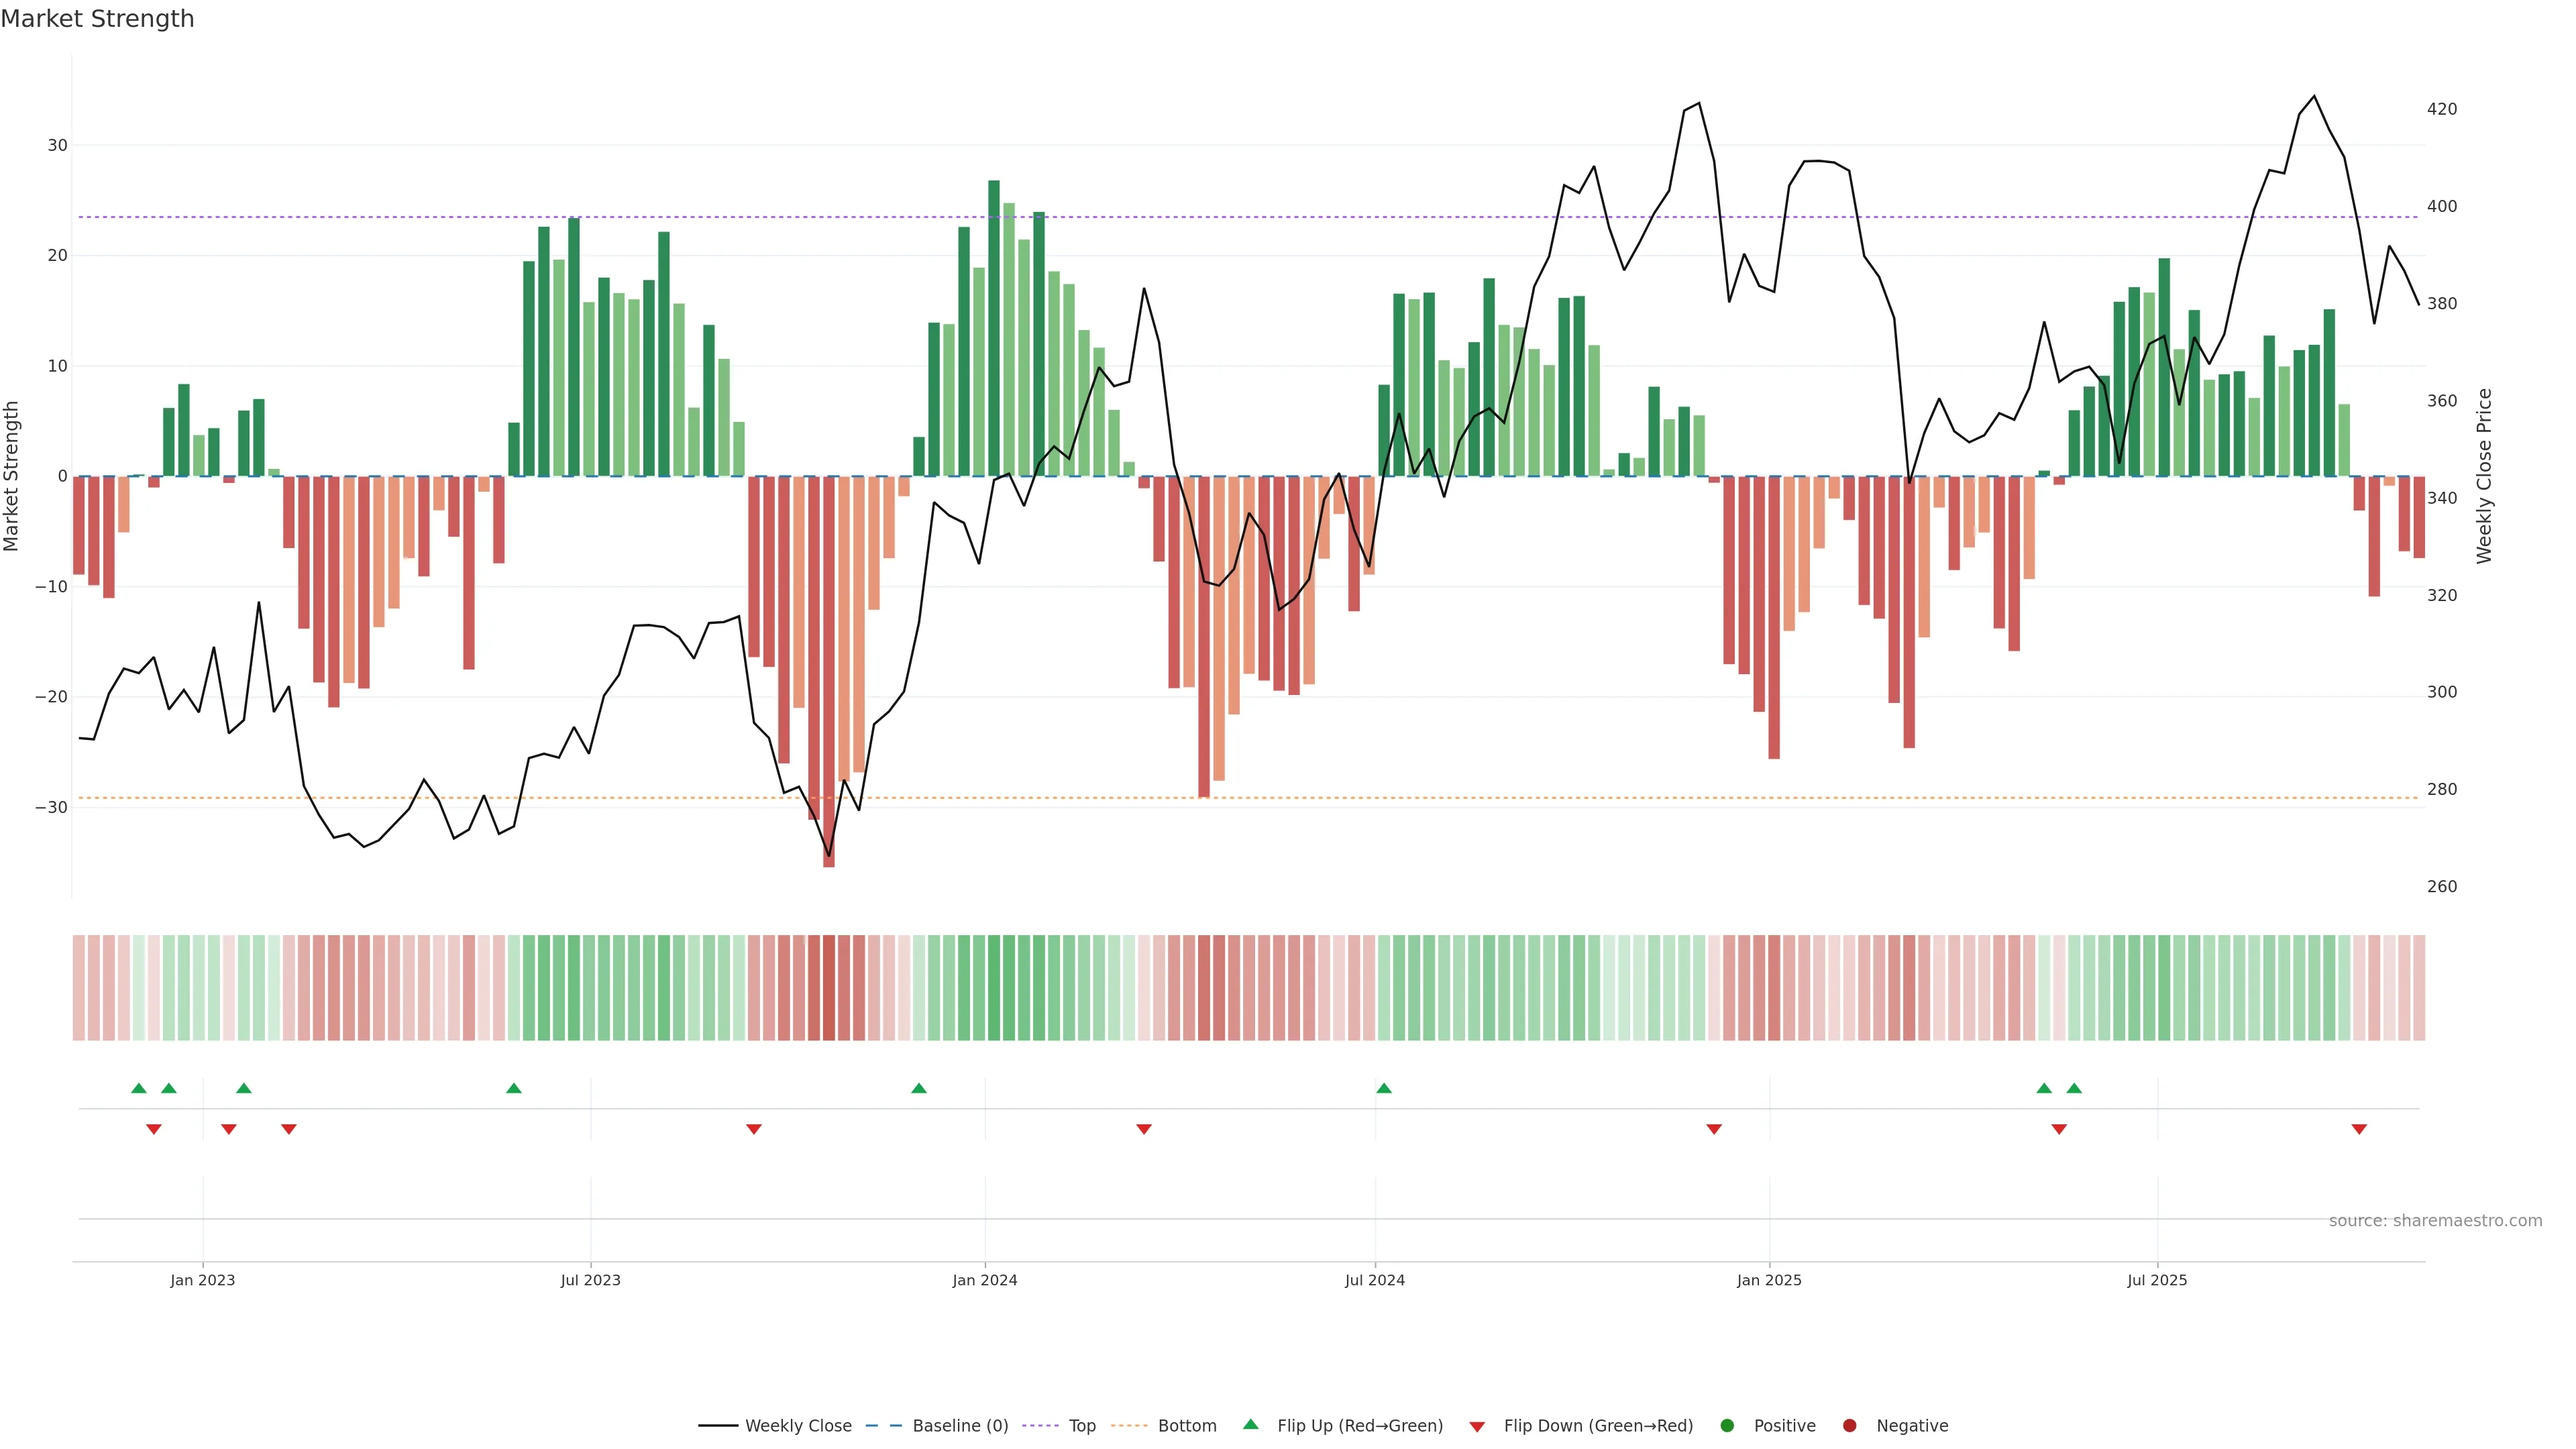2576x1449 pixels.
Task: Click the last red flip-down marker after Jul 2025
Action: (2359, 1129)
